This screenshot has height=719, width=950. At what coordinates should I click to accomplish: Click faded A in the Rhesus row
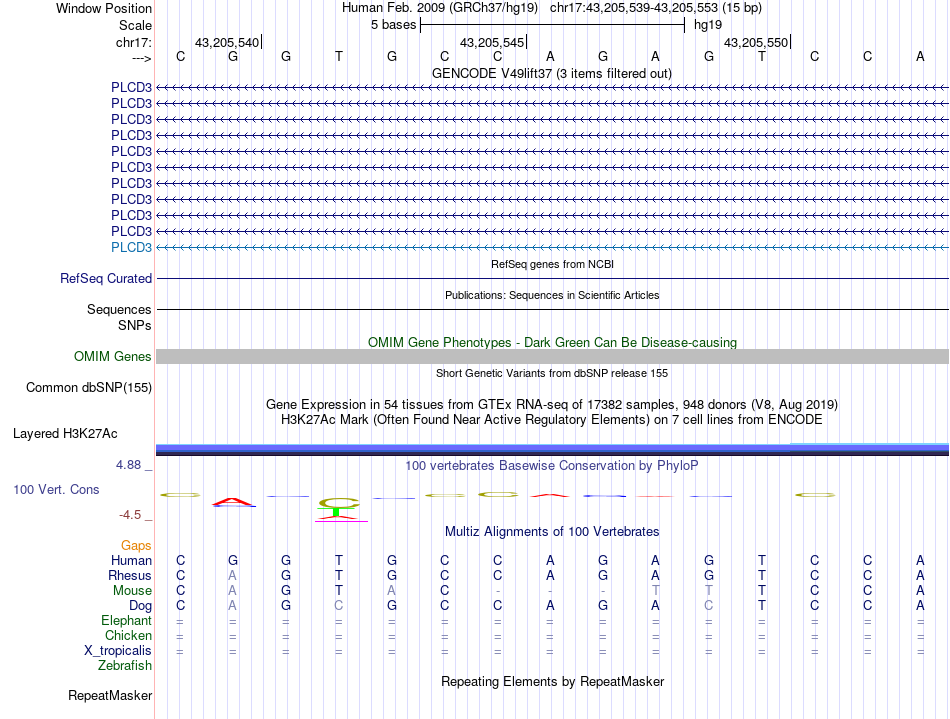(x=233, y=575)
